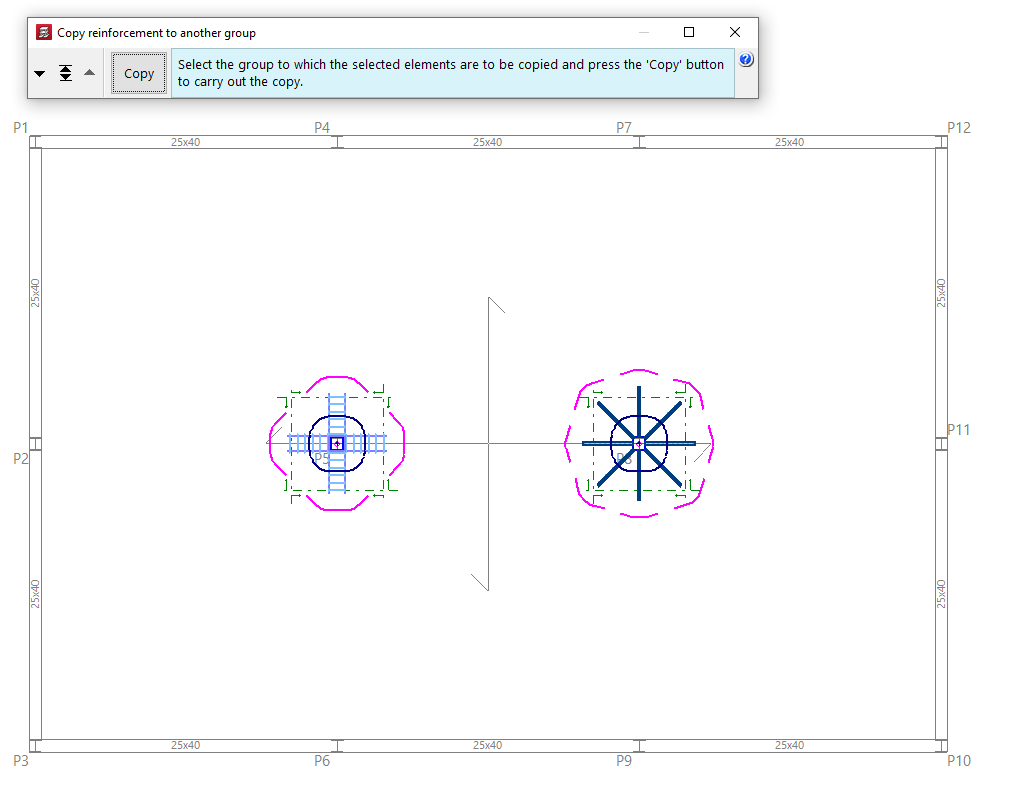The height and width of the screenshot is (804, 1012).
Task: Click 25x40 beam label between P11 and P10
Action: 942,594
